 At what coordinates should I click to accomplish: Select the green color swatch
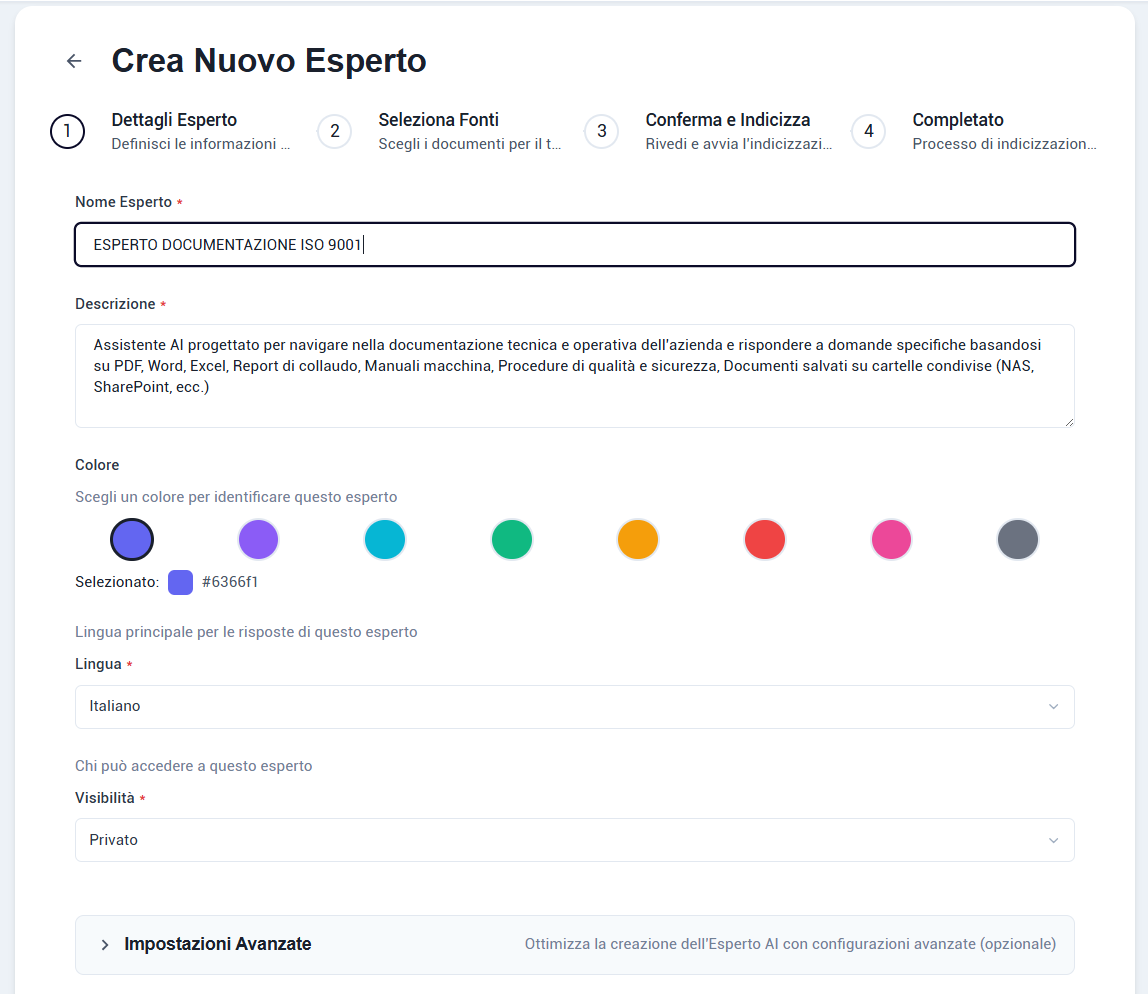point(512,540)
